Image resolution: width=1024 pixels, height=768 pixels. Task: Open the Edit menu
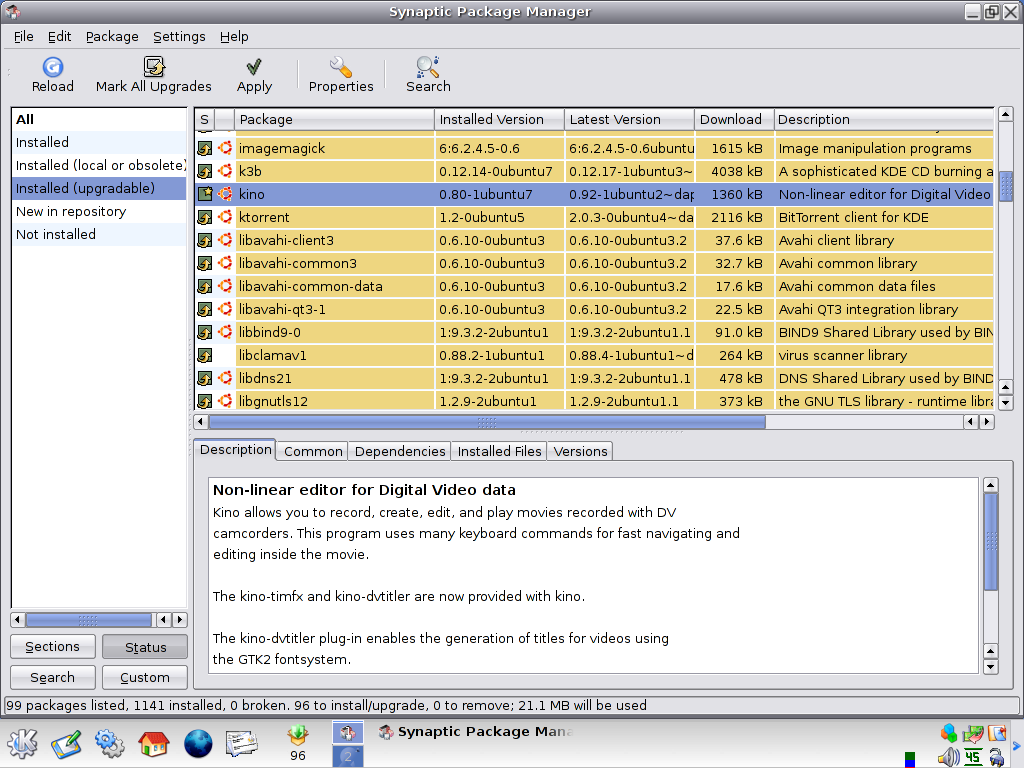click(59, 37)
